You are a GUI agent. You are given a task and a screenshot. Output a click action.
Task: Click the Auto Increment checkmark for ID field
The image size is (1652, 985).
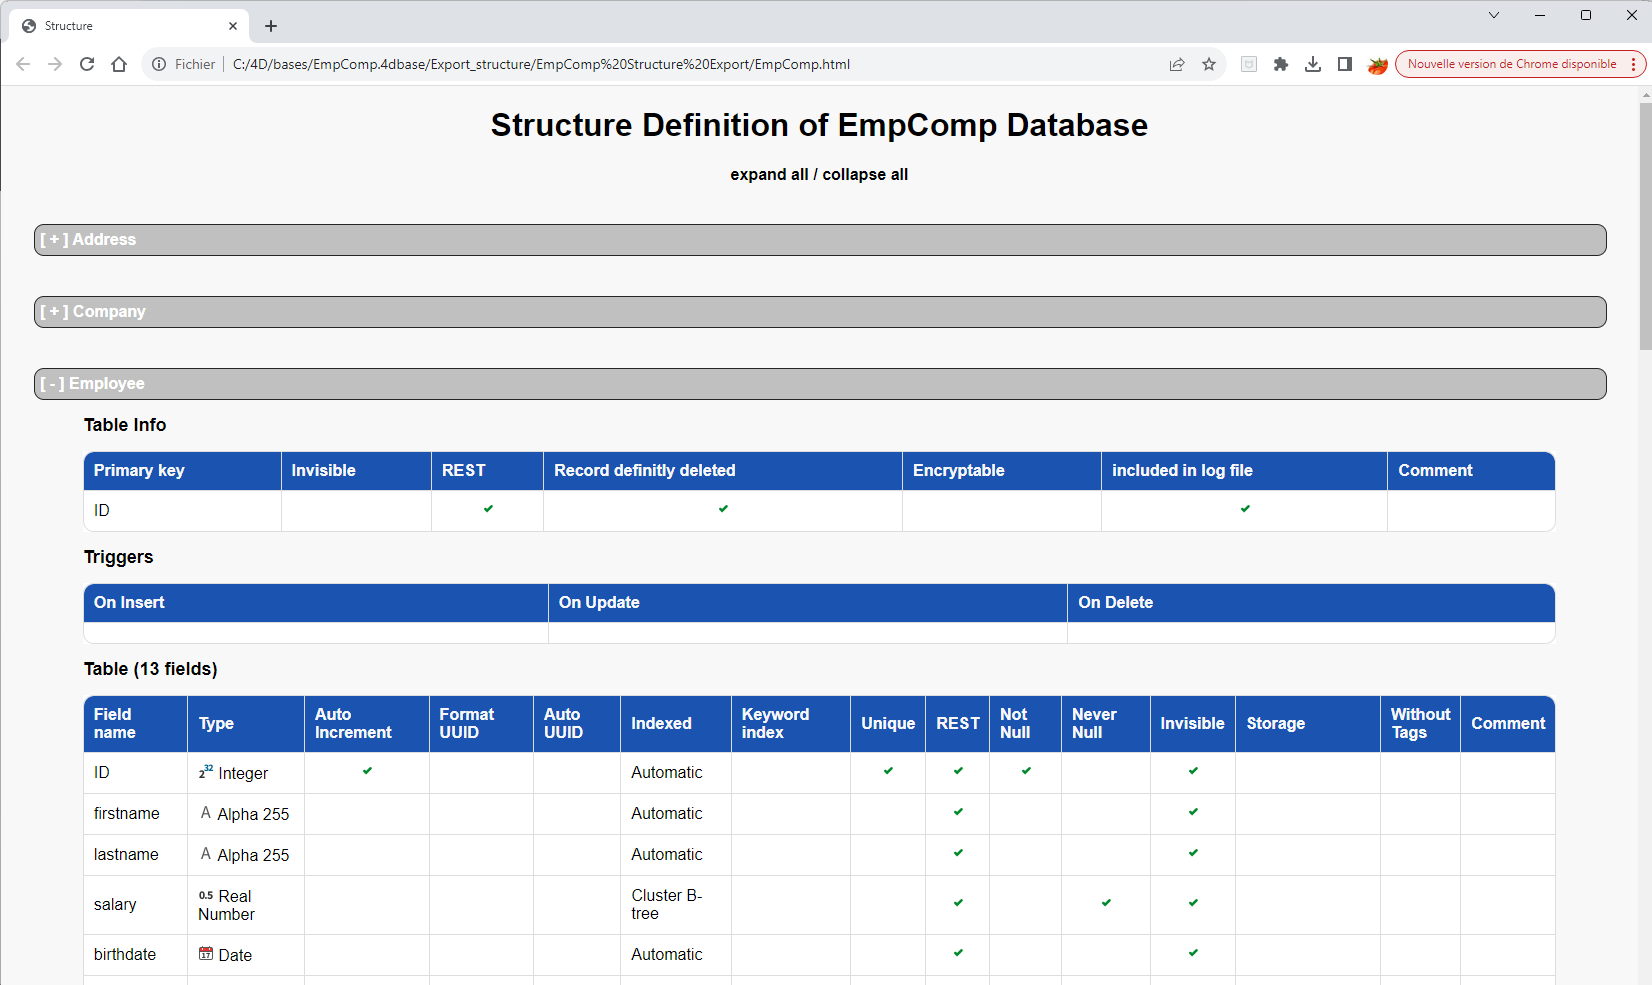click(x=367, y=771)
